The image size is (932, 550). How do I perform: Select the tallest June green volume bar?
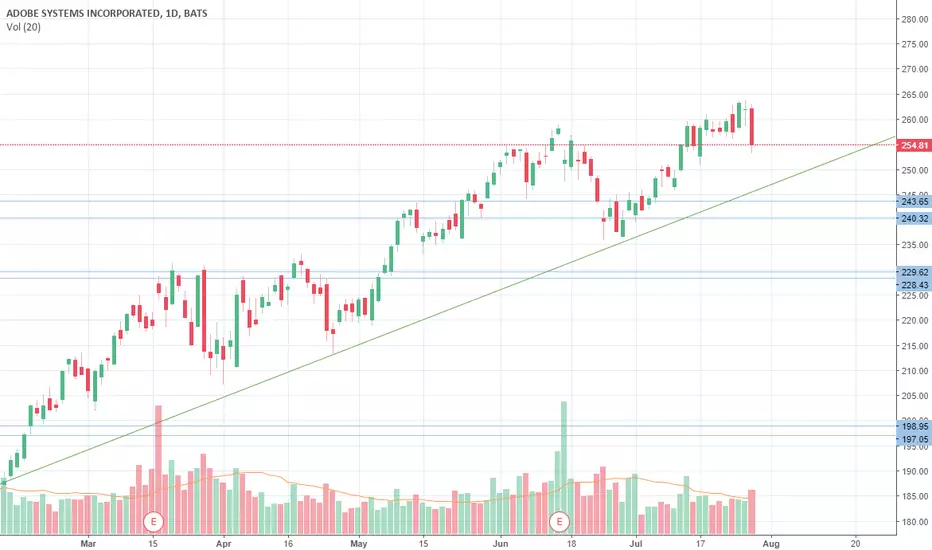tap(563, 467)
